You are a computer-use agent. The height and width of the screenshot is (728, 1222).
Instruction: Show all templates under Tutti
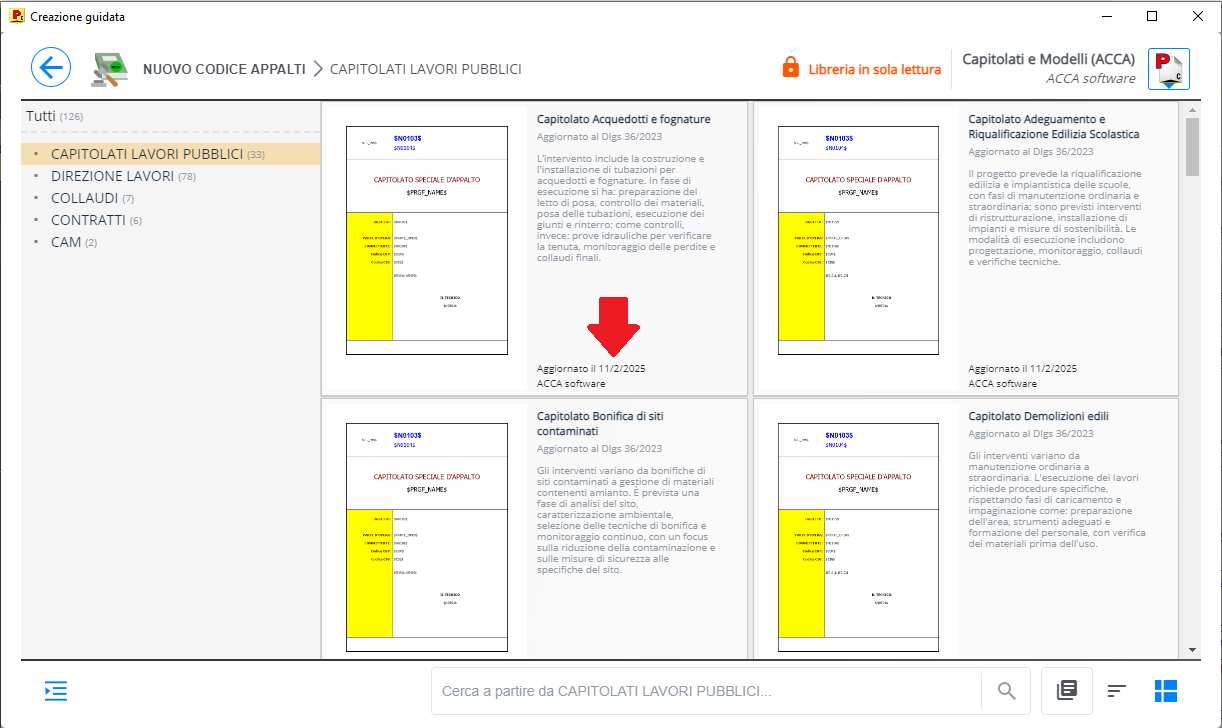[41, 116]
